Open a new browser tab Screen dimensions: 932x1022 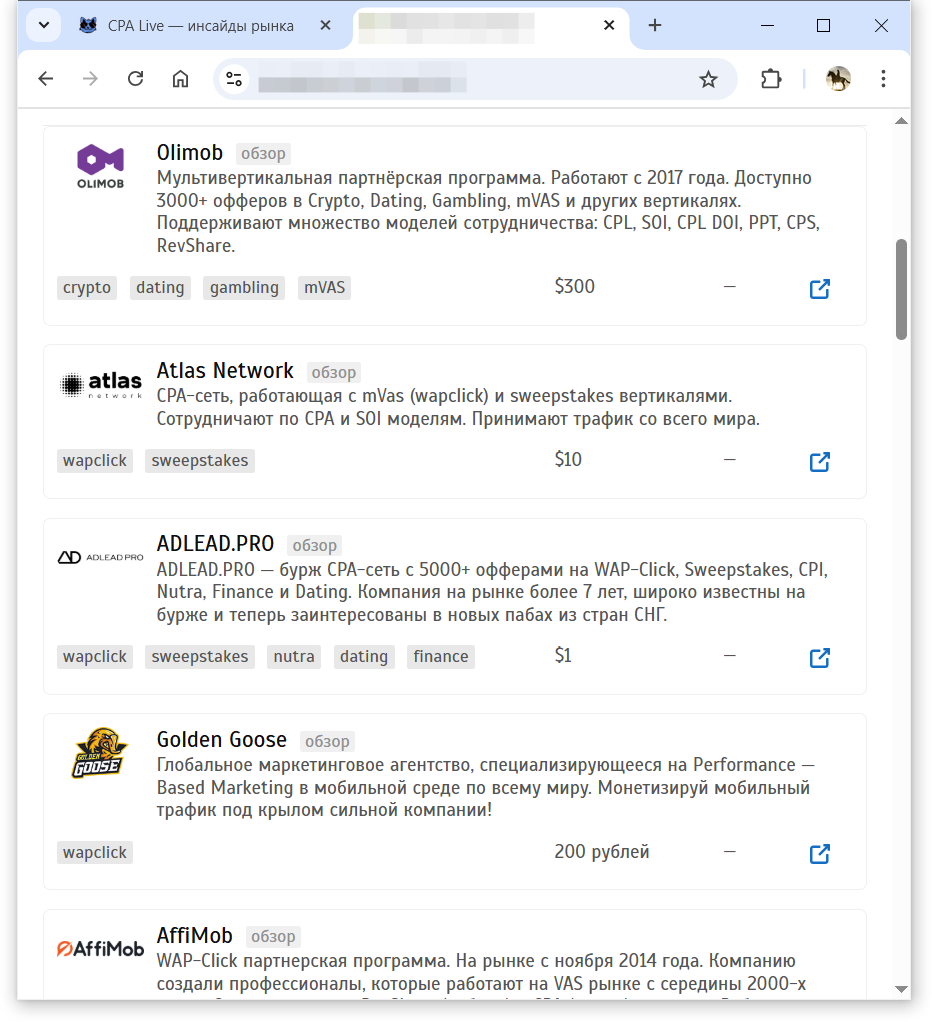(x=655, y=25)
